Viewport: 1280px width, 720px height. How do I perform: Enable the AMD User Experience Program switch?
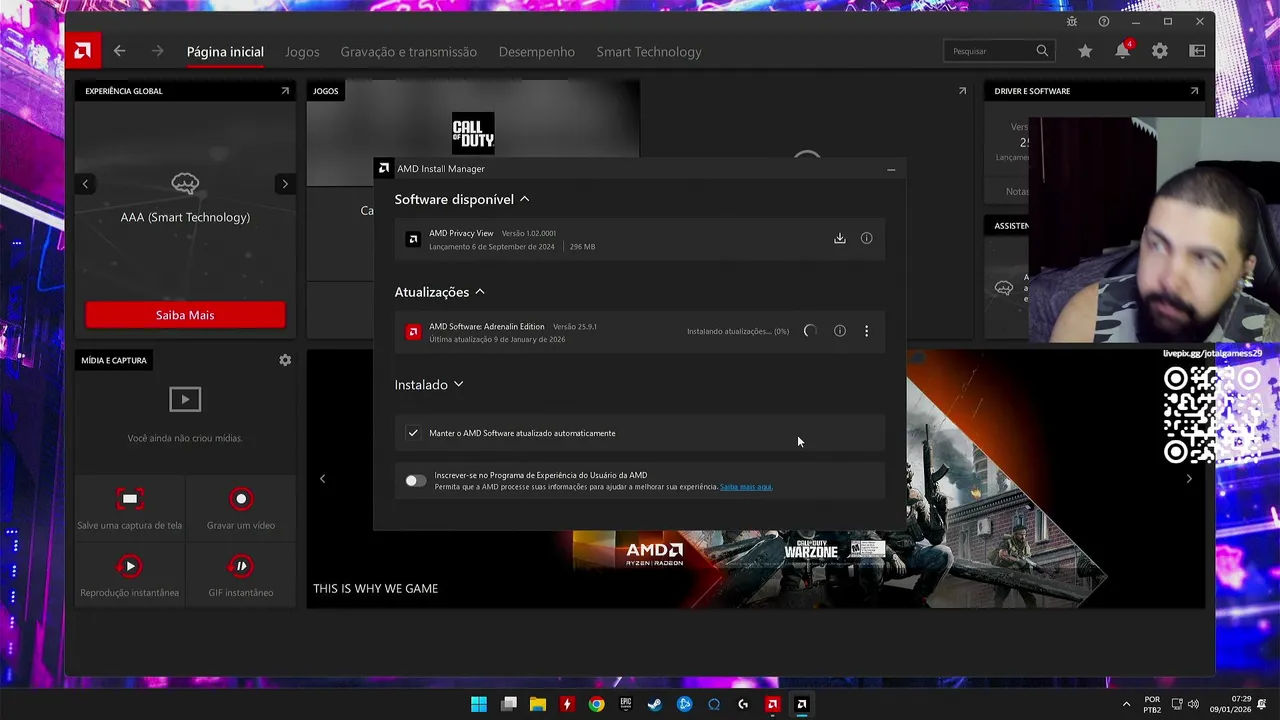pyautogui.click(x=415, y=481)
